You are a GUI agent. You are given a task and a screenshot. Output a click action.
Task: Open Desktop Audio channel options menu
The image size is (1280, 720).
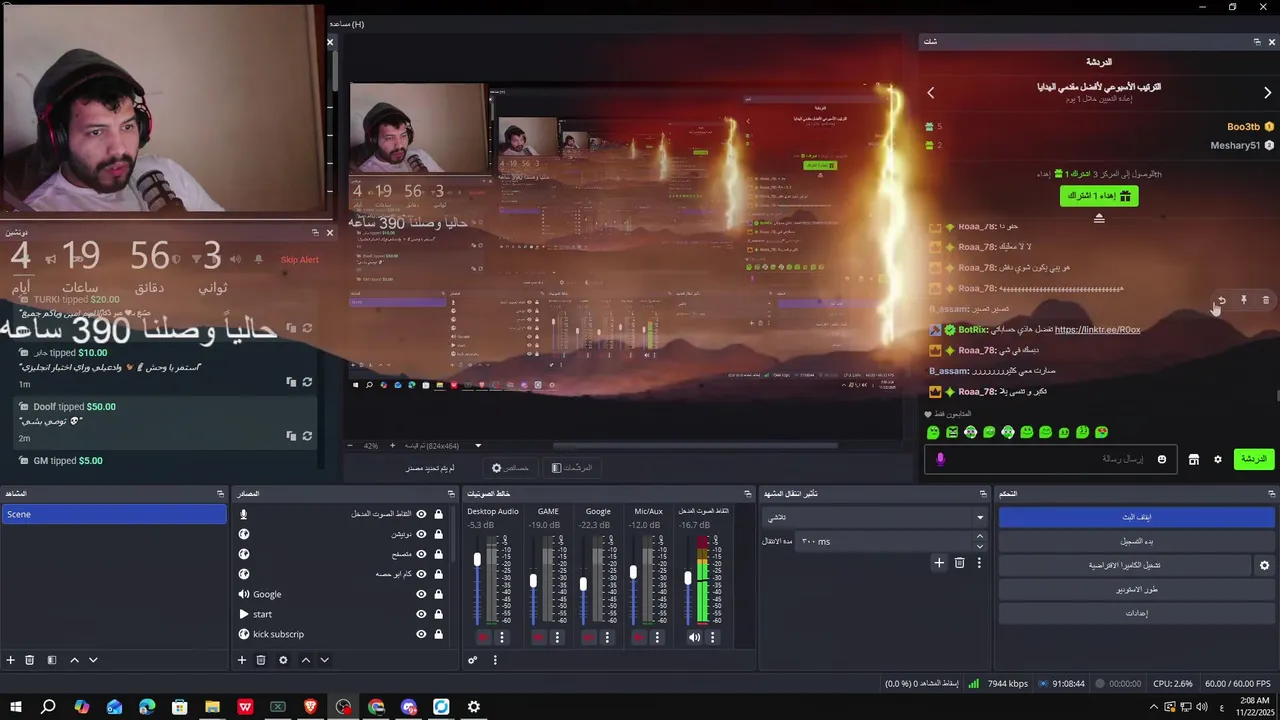click(502, 637)
